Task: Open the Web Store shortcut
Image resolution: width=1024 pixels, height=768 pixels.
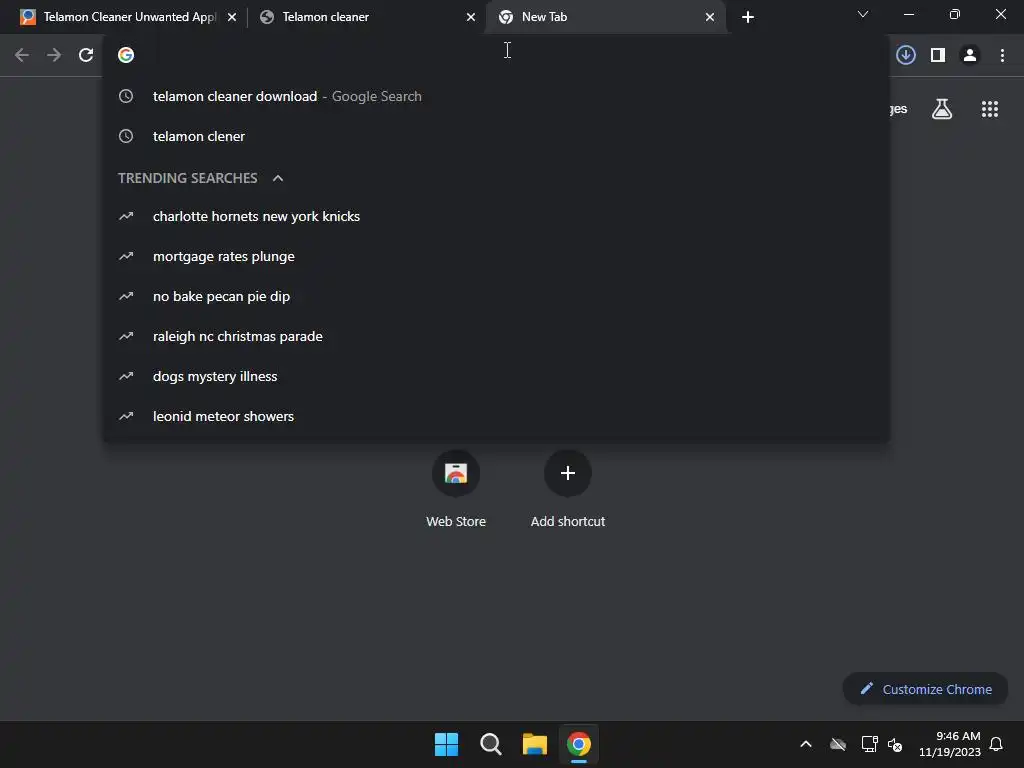Action: [x=456, y=473]
